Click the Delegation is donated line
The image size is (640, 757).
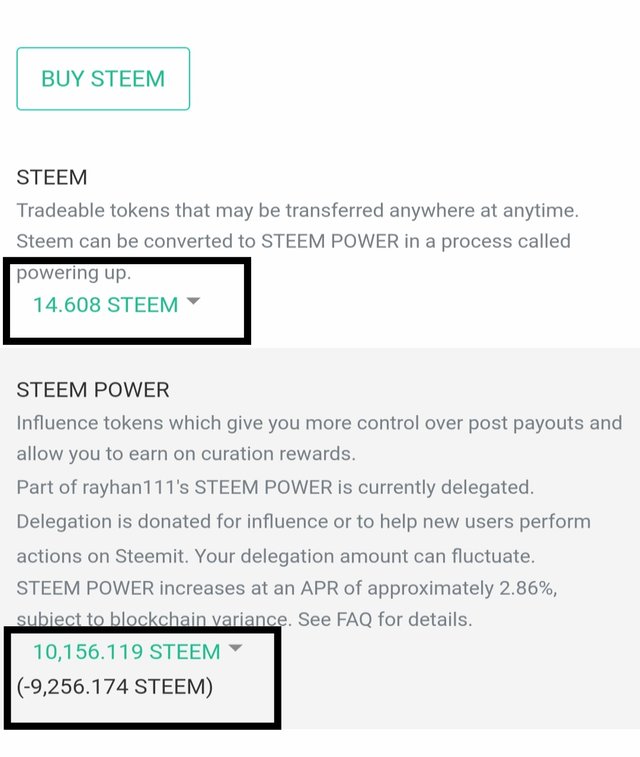point(304,521)
